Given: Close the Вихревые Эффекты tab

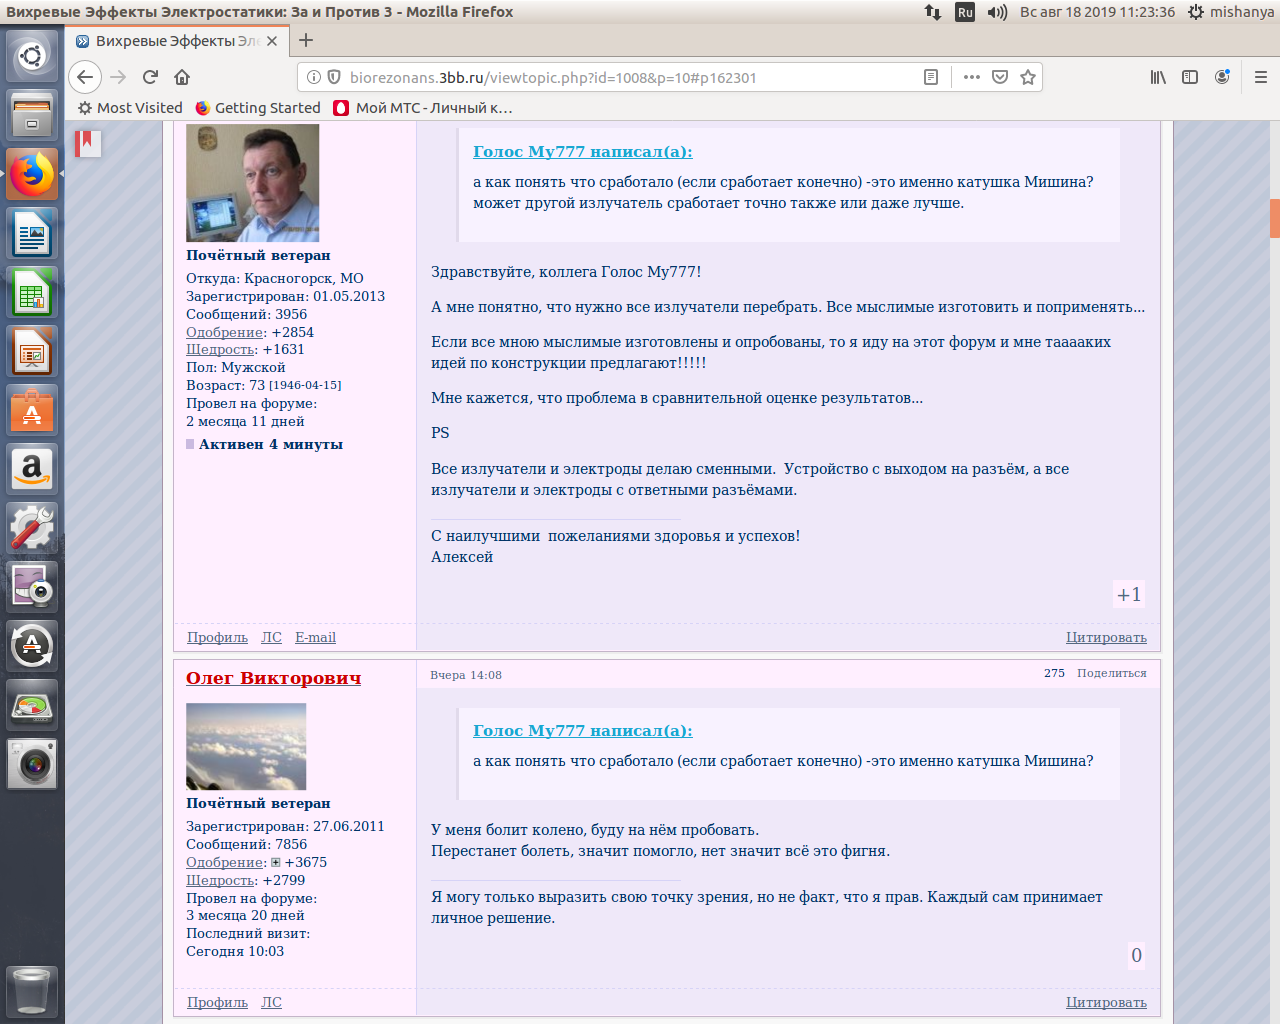Looking at the screenshot, I should point(272,41).
